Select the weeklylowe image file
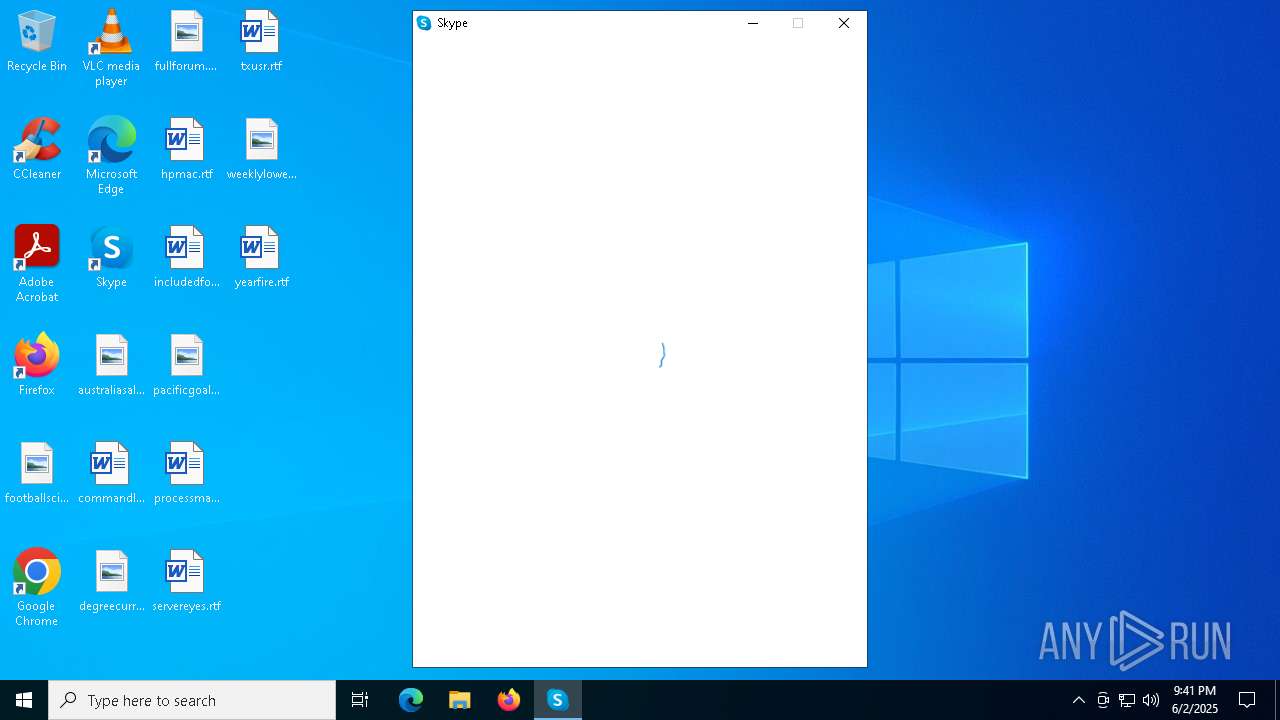 coord(261,150)
